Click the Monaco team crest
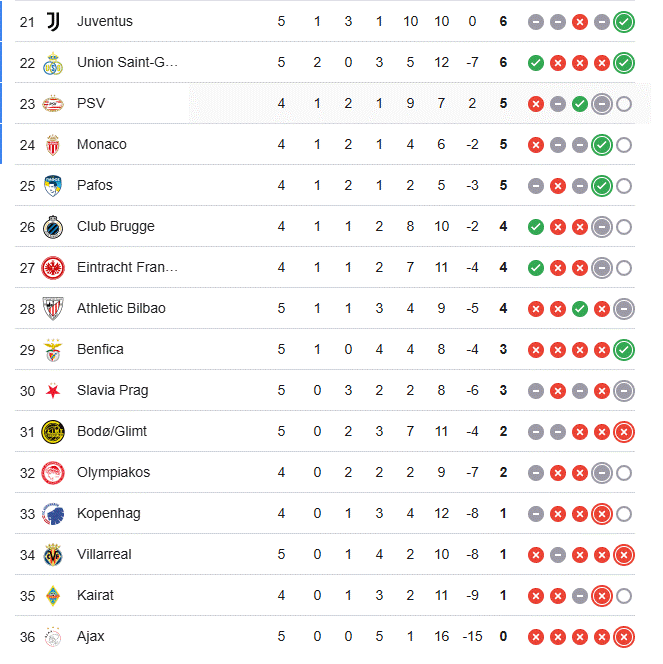This screenshot has width=663, height=664. pos(52,144)
